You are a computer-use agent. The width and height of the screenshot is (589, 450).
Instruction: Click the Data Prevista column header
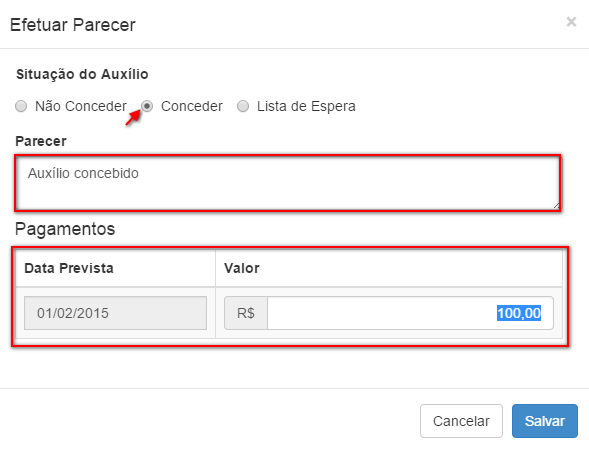pos(69,268)
